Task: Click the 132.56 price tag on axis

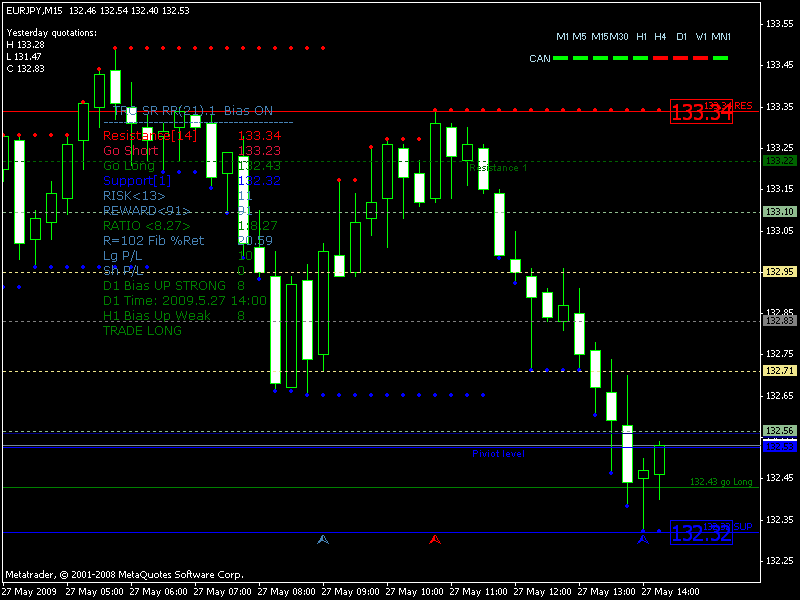Action: click(780, 431)
